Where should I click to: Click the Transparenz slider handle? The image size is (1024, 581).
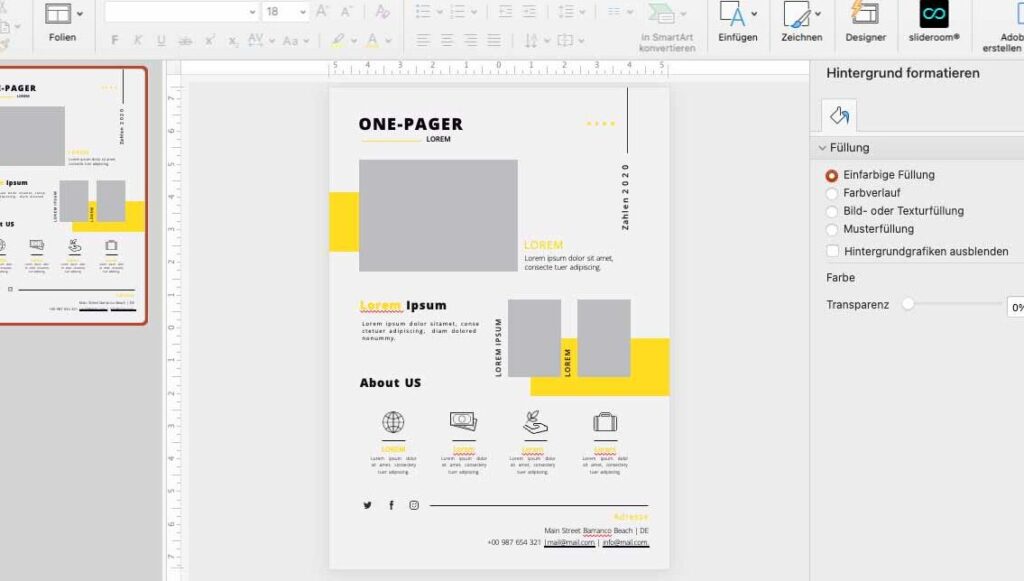[908, 304]
